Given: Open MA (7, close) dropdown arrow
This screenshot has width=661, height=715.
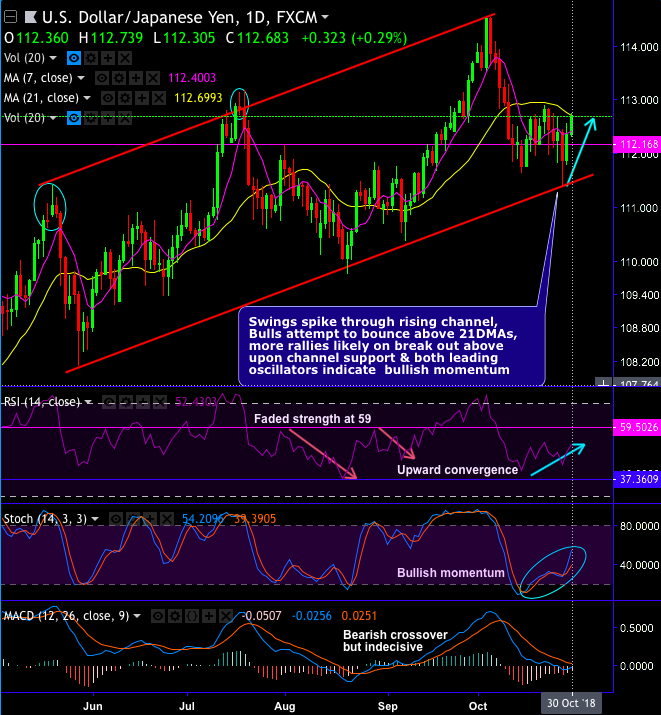Looking at the screenshot, I should tap(81, 78).
